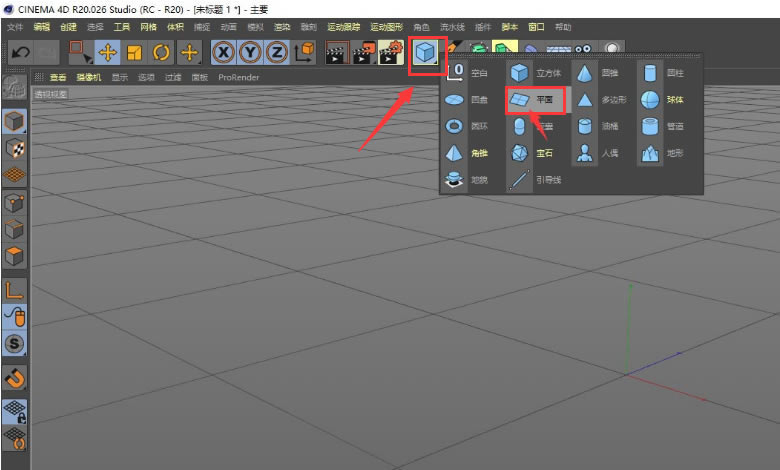Open the 编辑 (Edit) menu

tap(42, 27)
